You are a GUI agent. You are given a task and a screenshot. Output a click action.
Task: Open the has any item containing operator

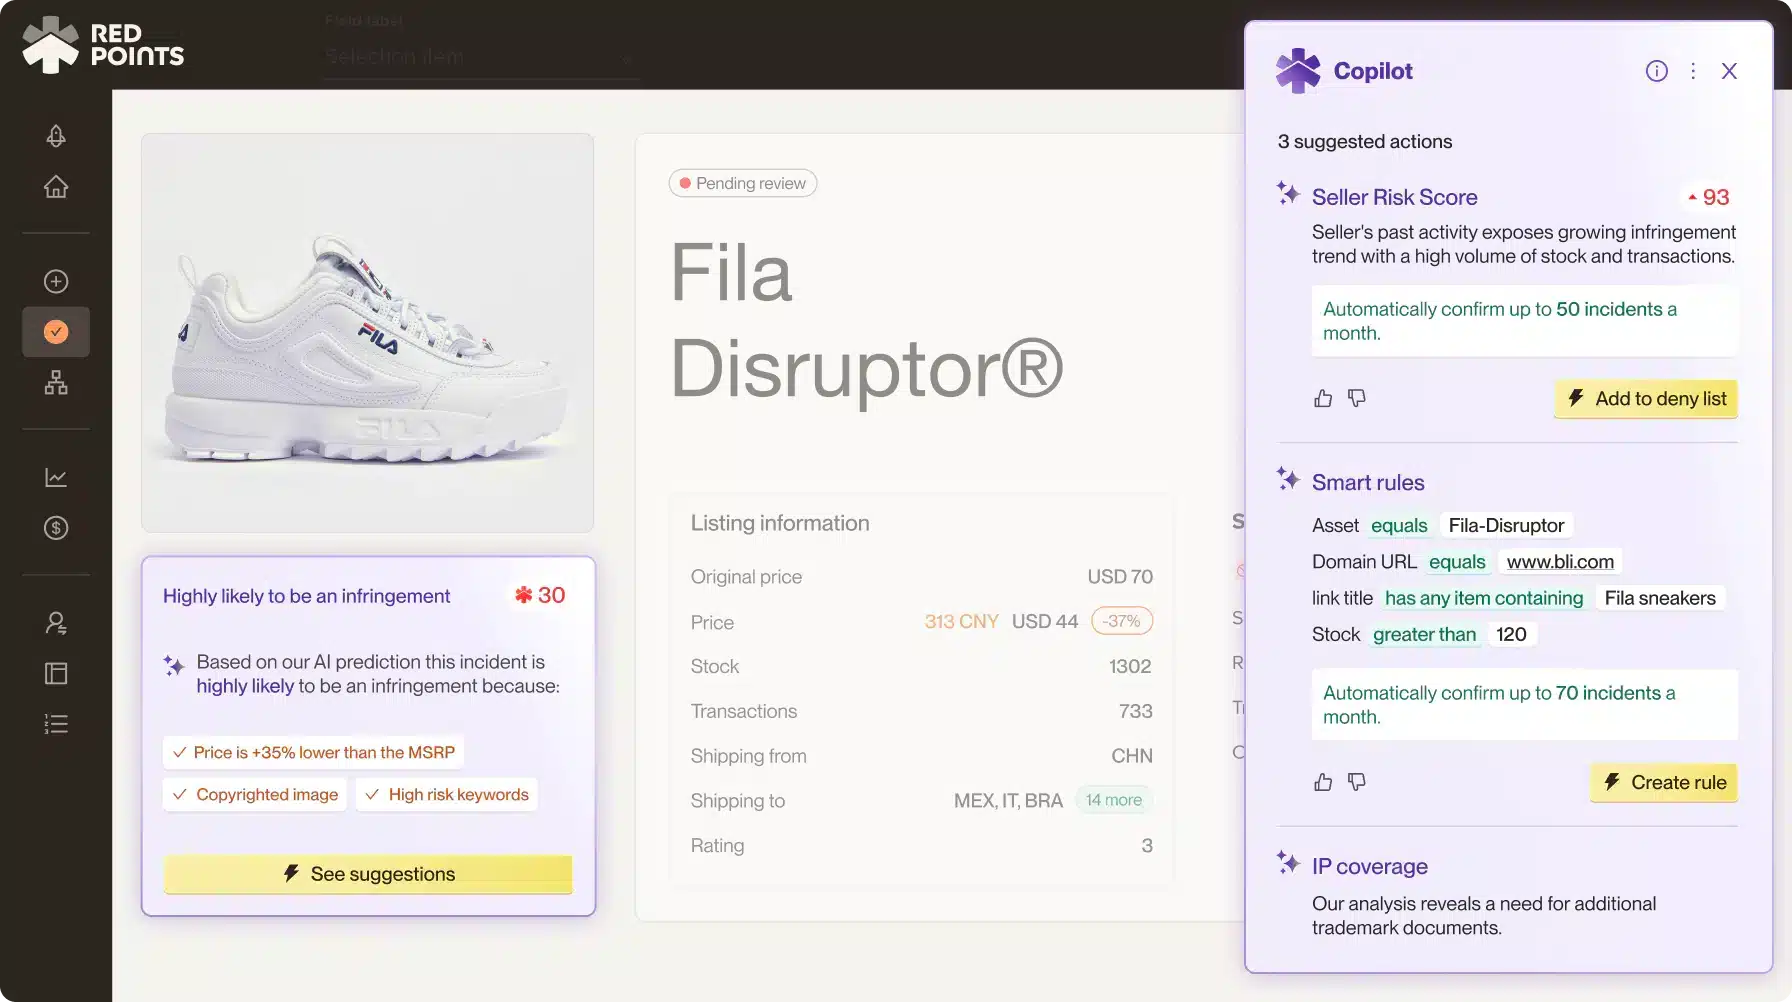click(1484, 598)
